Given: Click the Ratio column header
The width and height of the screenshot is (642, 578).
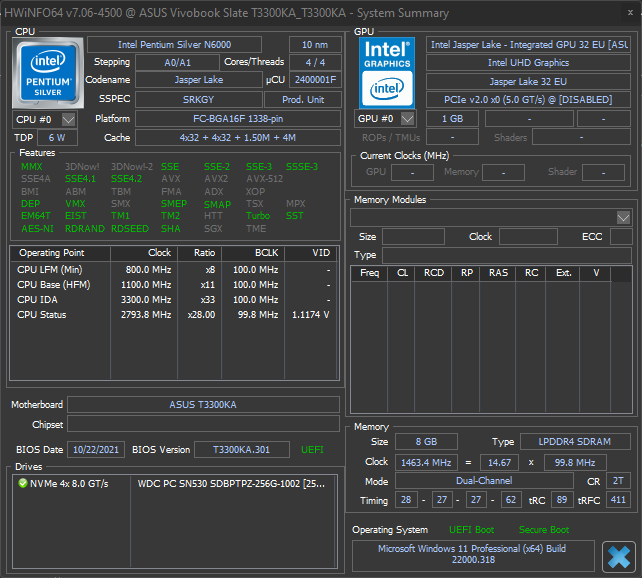Looking at the screenshot, I should coord(199,253).
